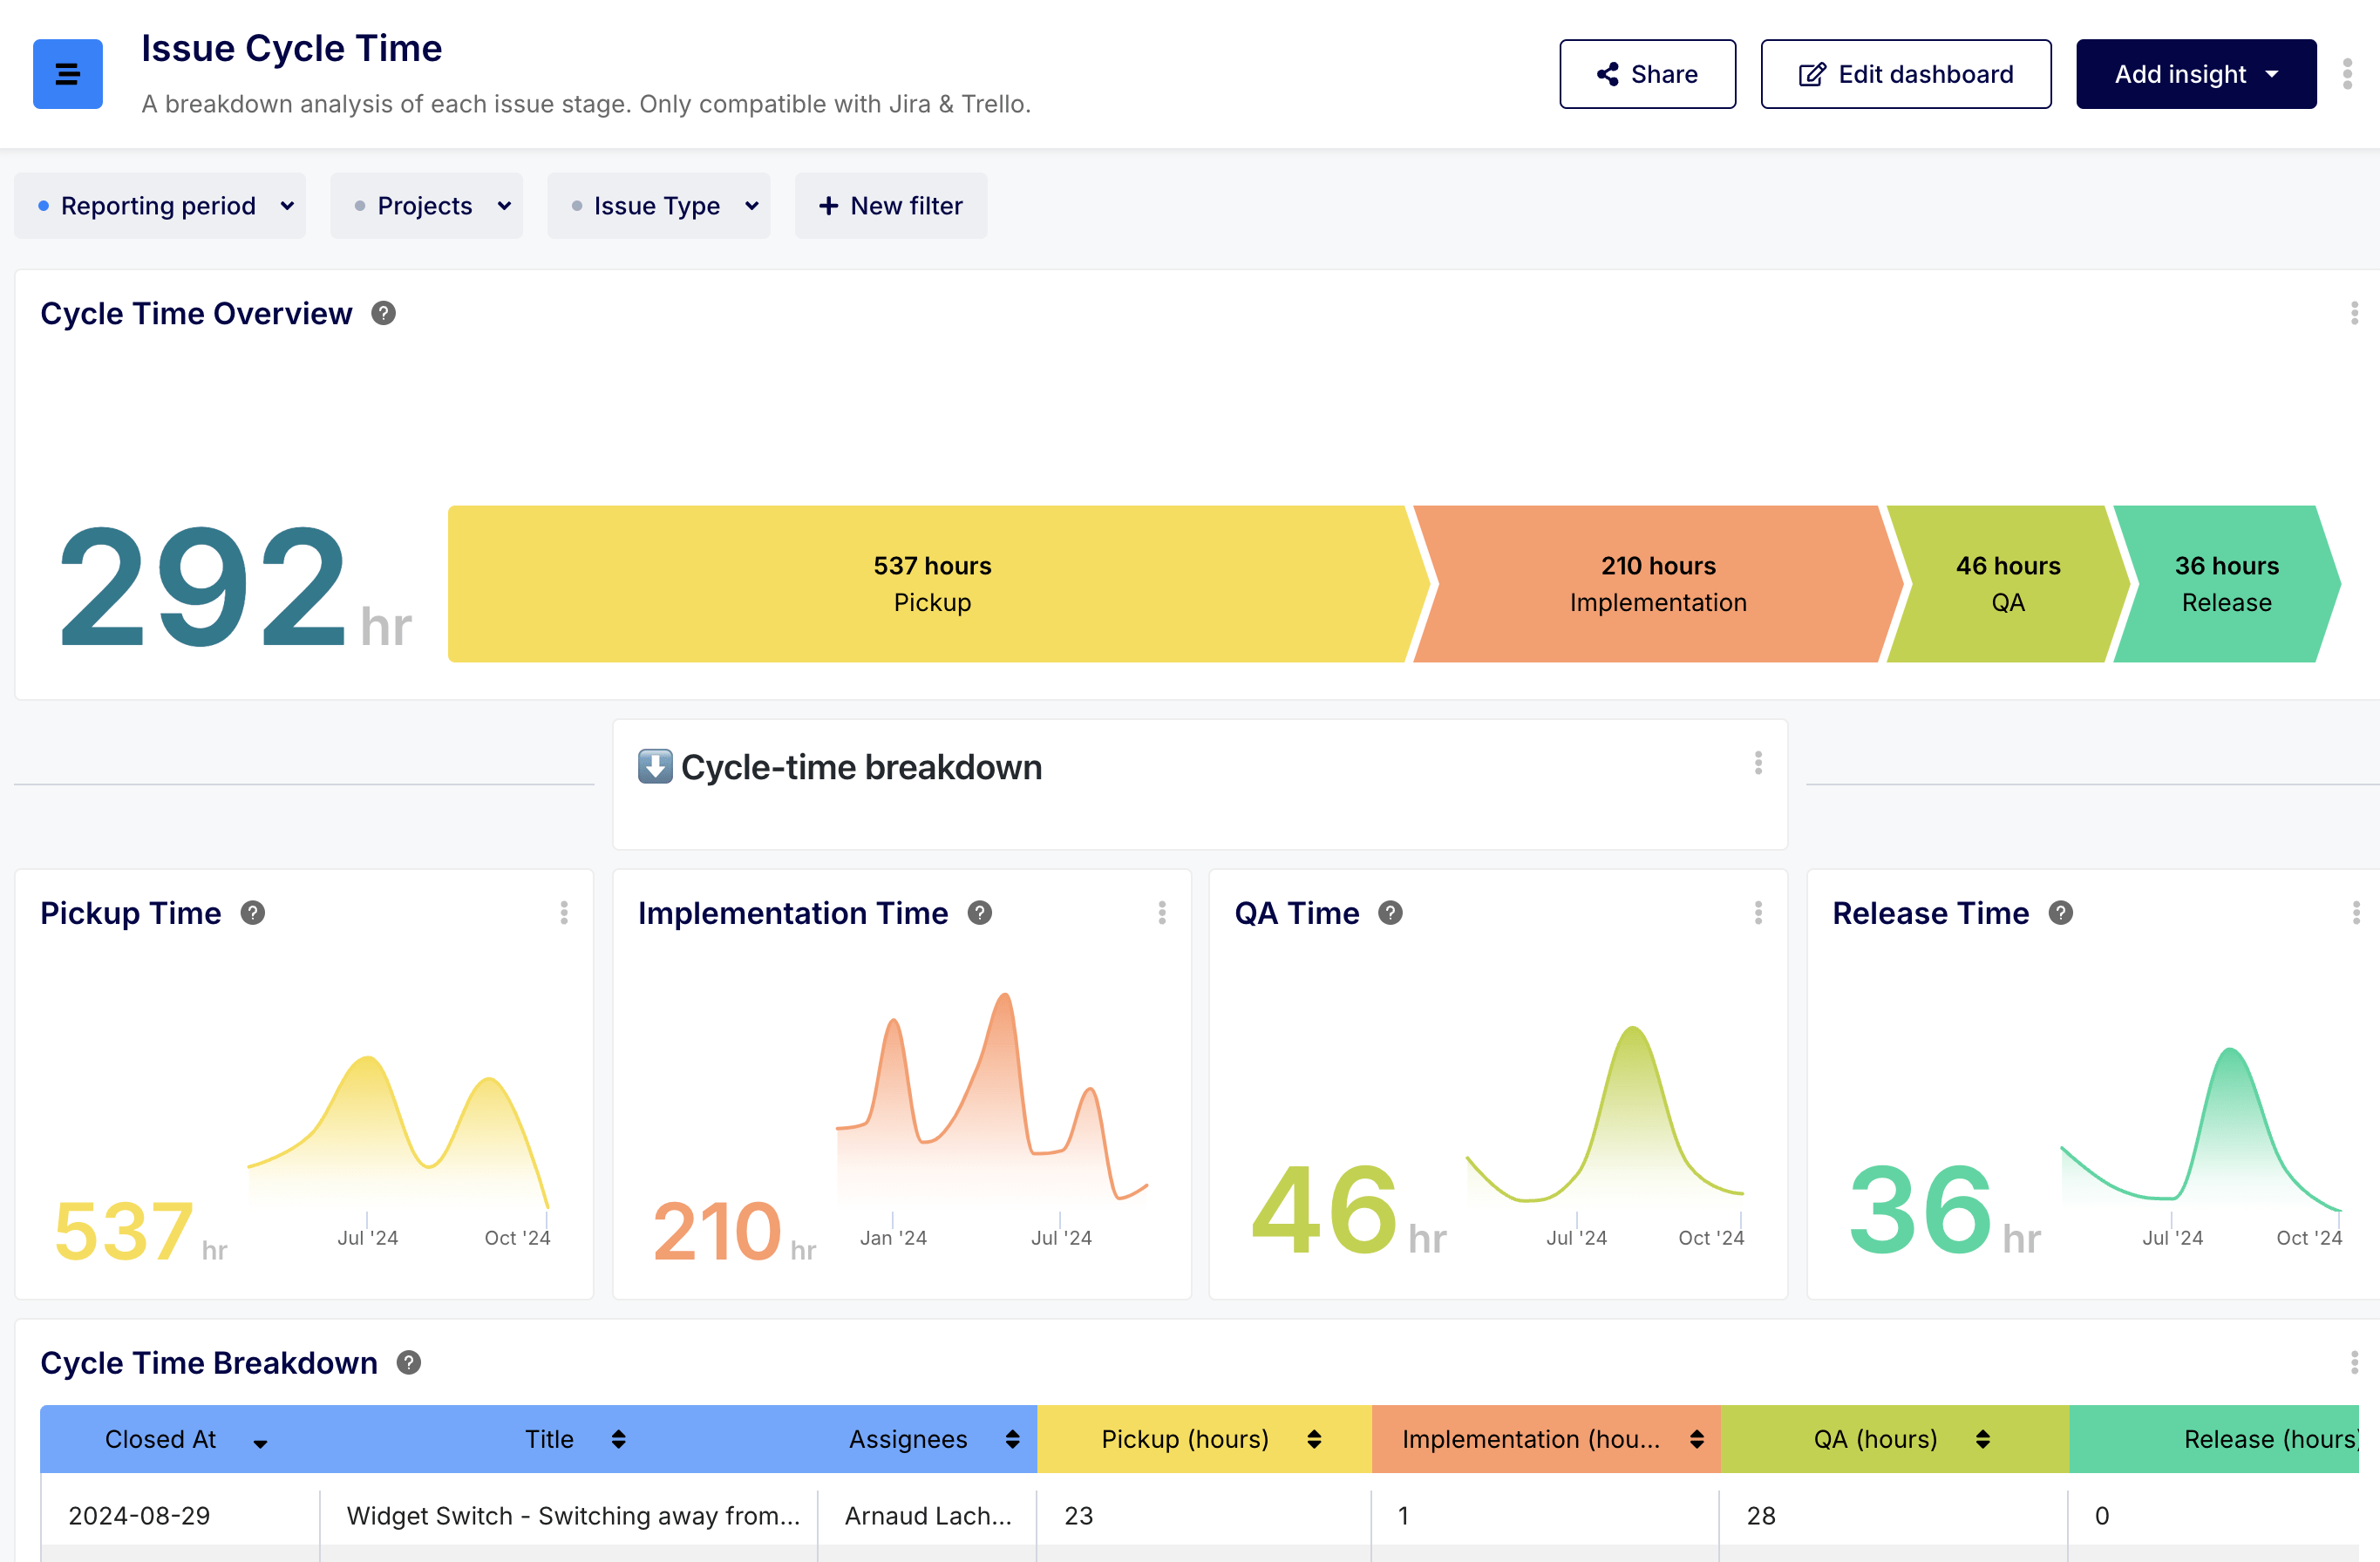
Task: Open page-level options next to Add insight
Action: 2347,74
